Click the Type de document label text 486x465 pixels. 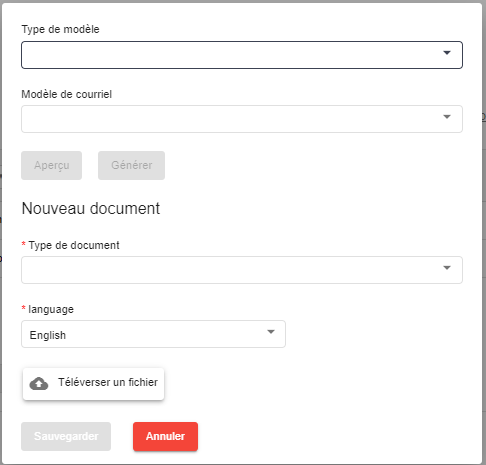(x=74, y=245)
